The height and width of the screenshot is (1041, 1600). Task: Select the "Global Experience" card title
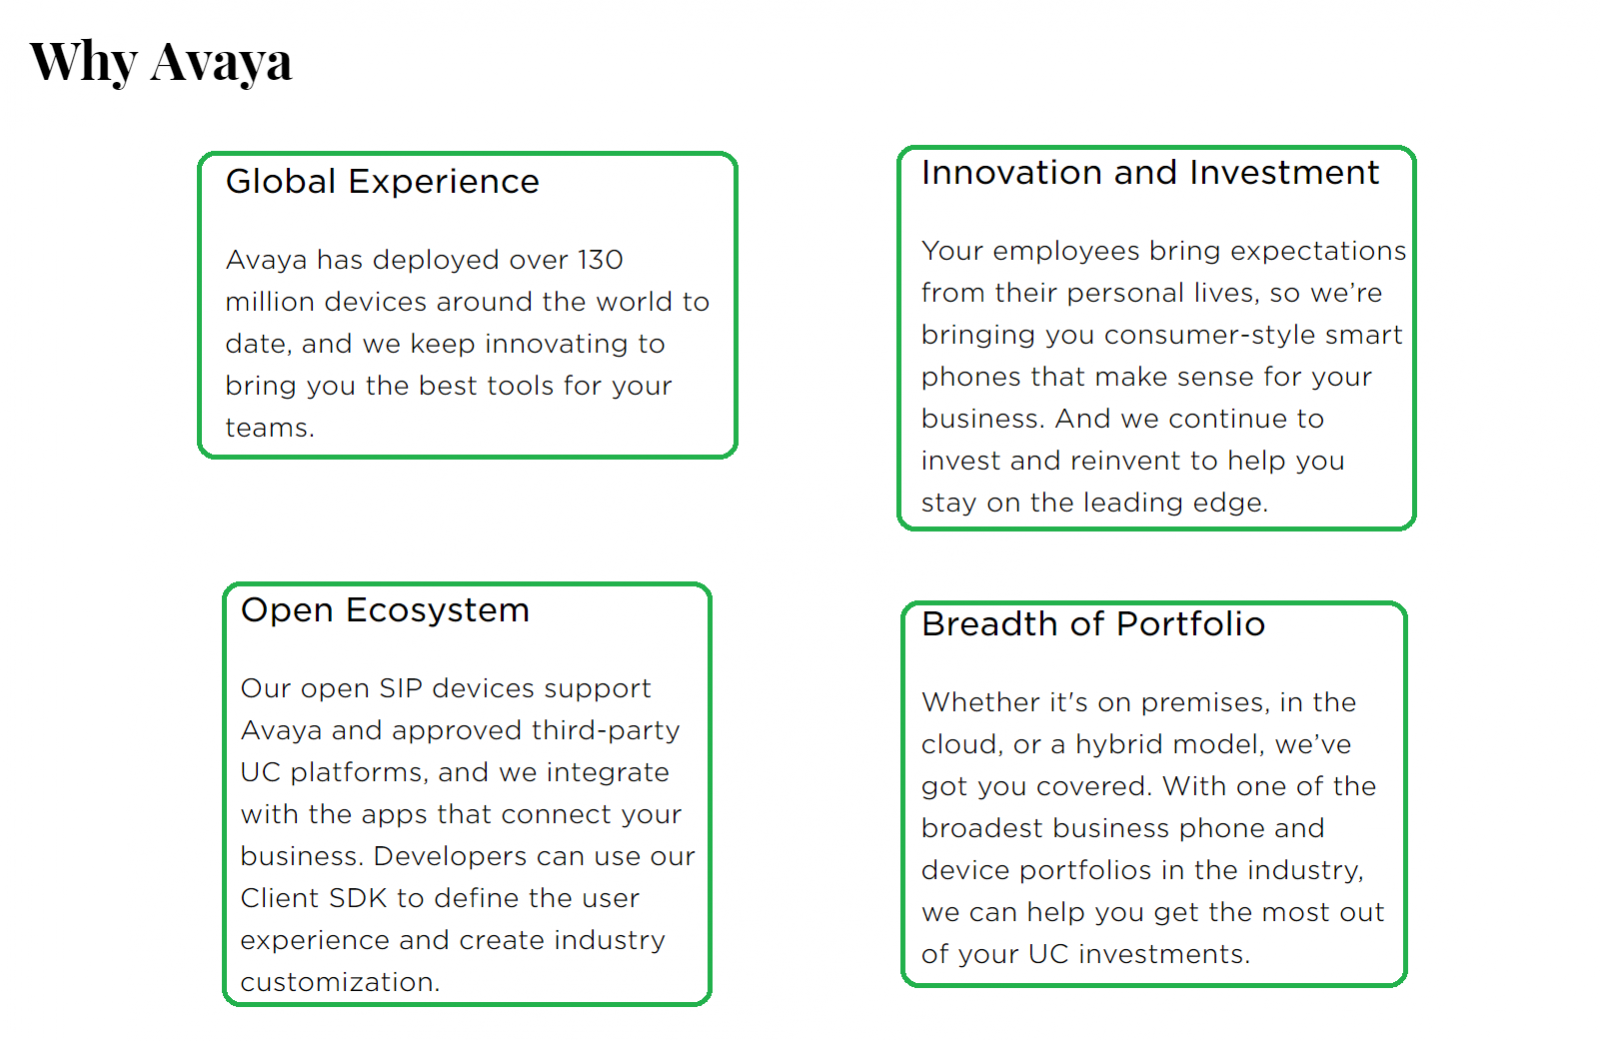tap(382, 182)
